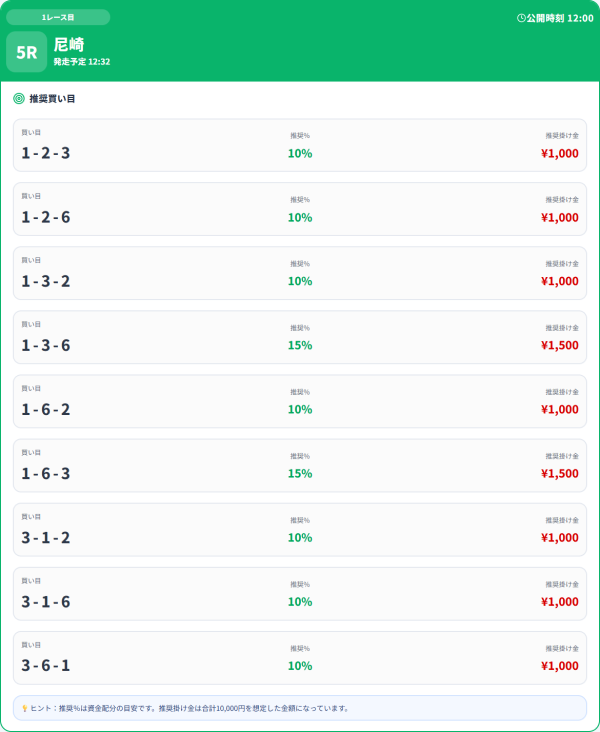Click the 1-6-2 bet combination

pos(46,409)
